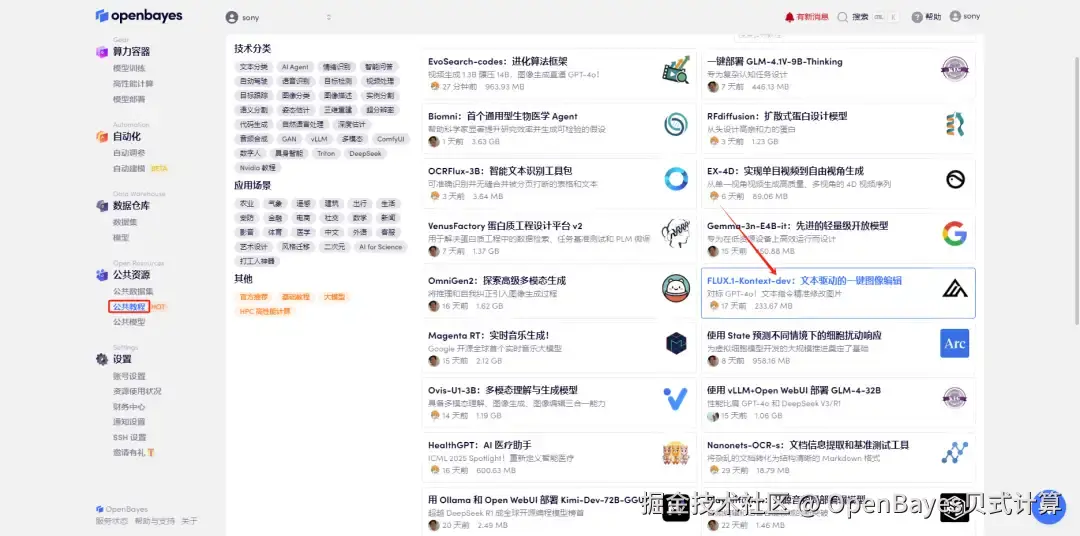The width and height of the screenshot is (1080, 536).
Task: Open the sony account switcher dropdown
Action: point(279,17)
